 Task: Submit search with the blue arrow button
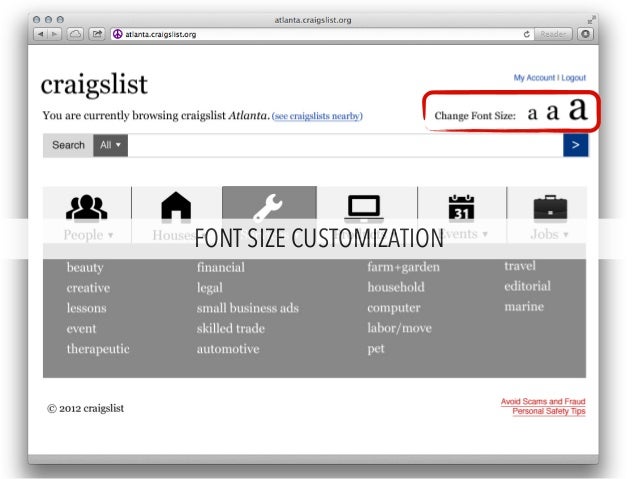(x=575, y=145)
